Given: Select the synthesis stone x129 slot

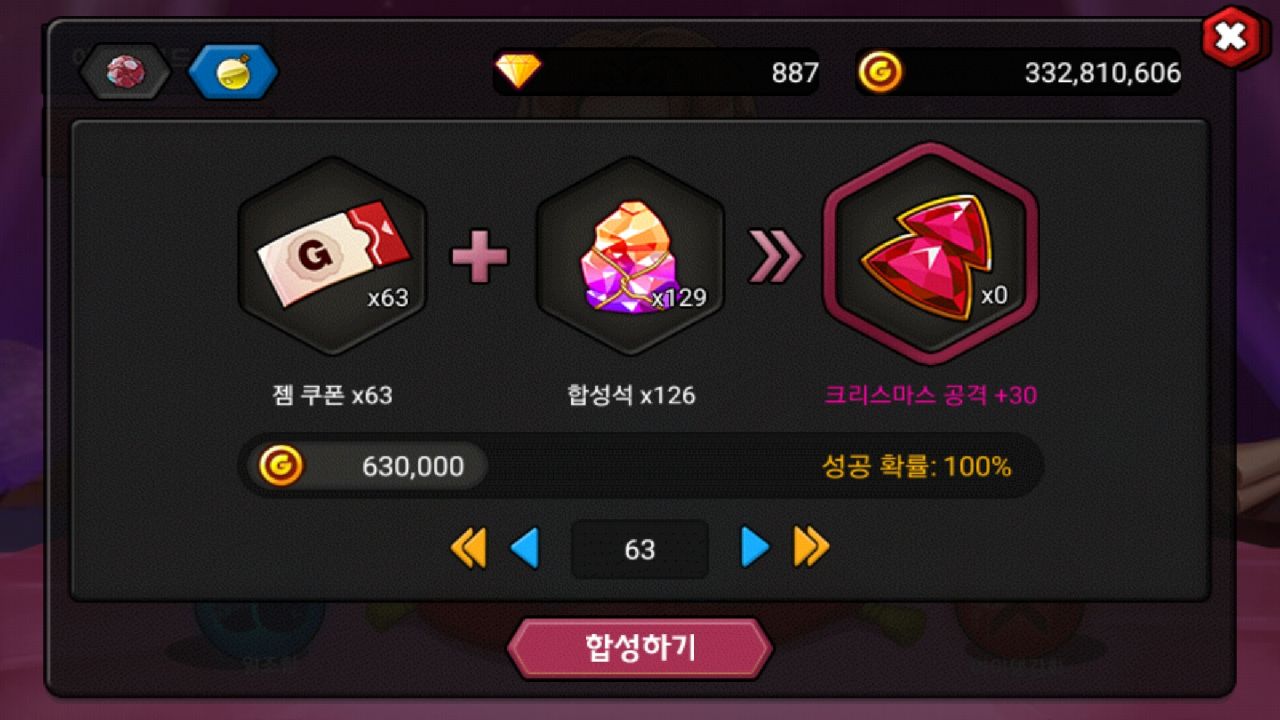Looking at the screenshot, I should pos(630,256).
